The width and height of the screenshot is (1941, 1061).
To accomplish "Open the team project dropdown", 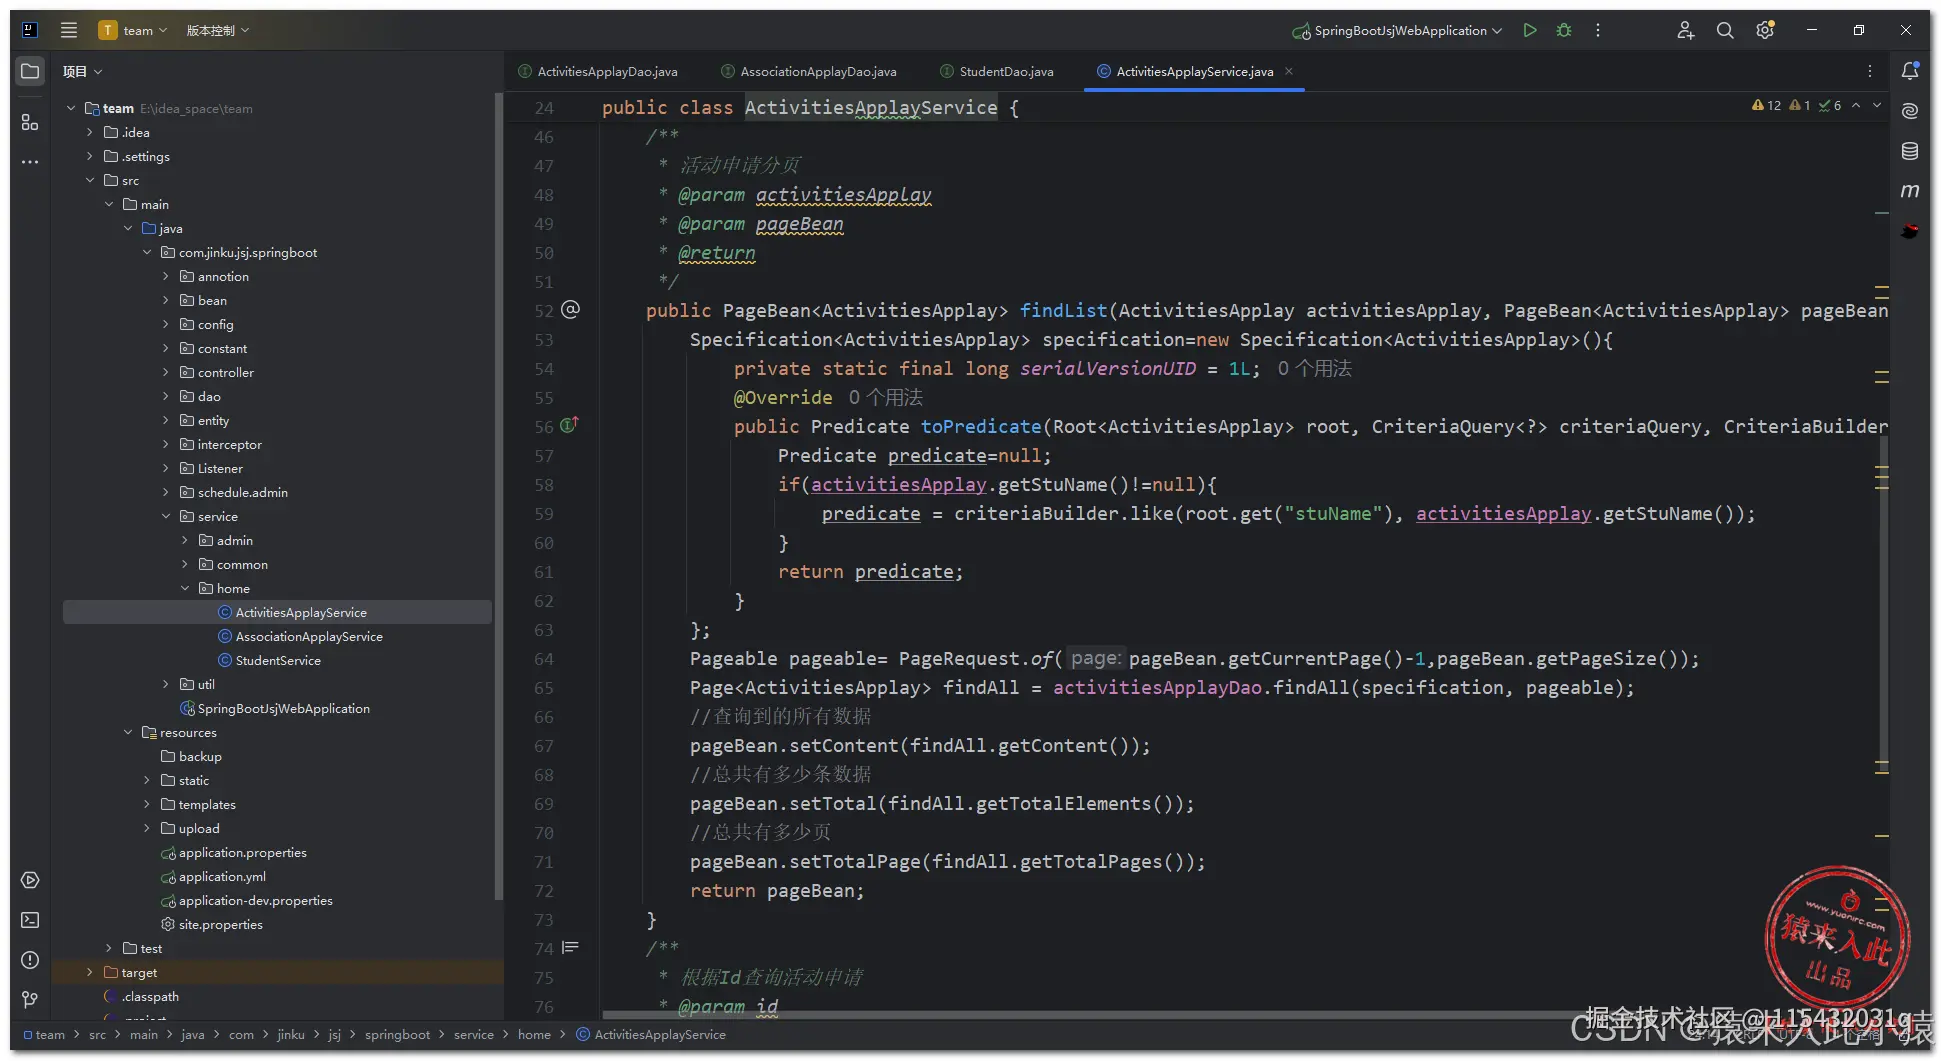I will point(133,30).
